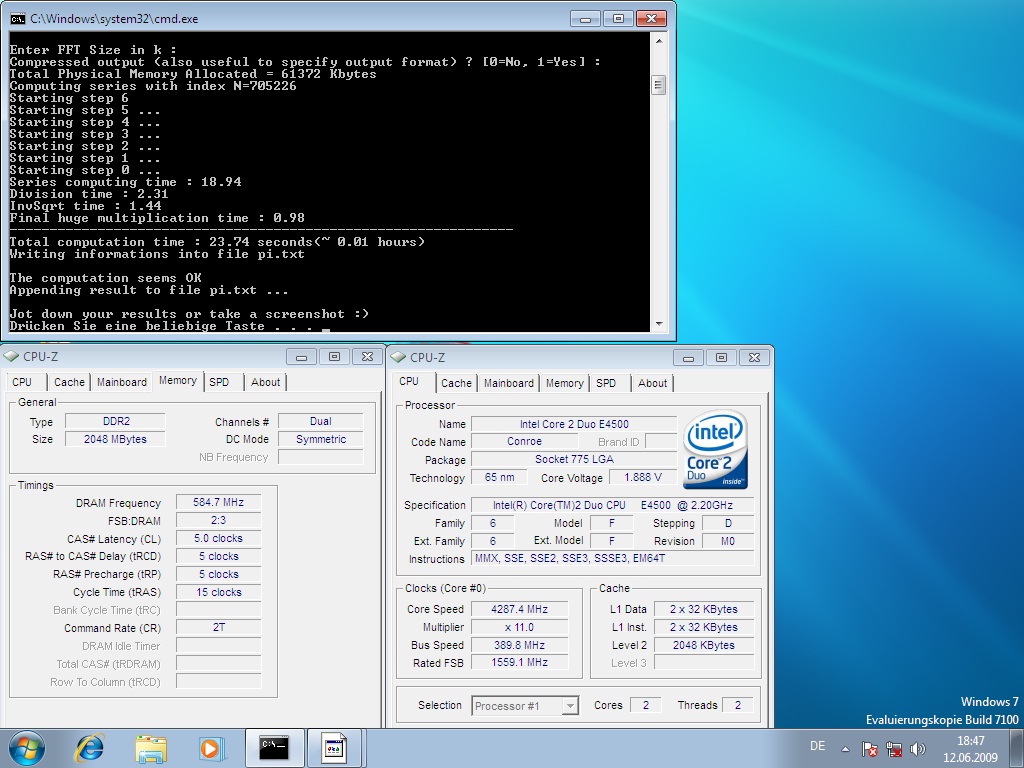This screenshot has width=1024, height=768.
Task: Click Core Speed value 4287.4 MHz
Action: click(519, 609)
